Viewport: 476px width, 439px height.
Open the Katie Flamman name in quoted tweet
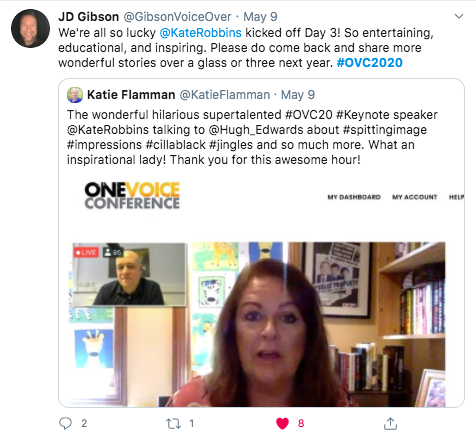point(131,95)
